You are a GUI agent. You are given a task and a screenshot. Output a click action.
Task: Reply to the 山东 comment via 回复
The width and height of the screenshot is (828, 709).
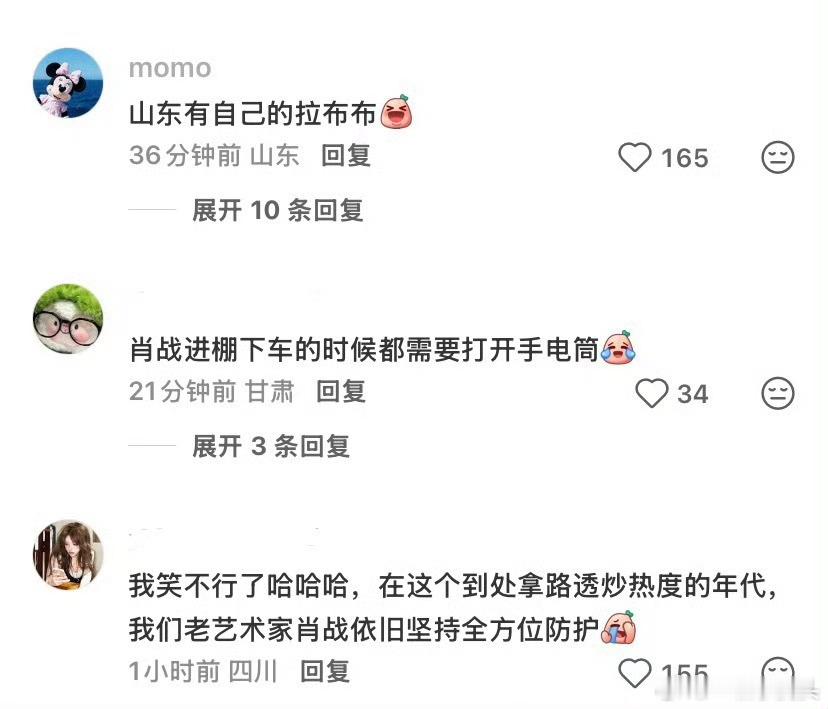coord(345,155)
